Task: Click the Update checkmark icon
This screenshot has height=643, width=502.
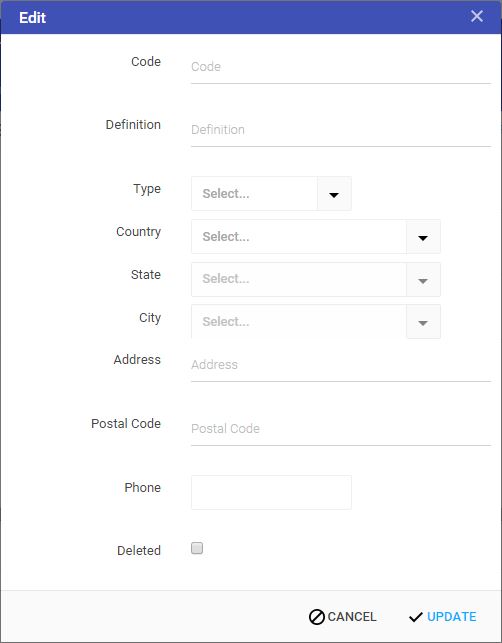Action: tap(415, 617)
